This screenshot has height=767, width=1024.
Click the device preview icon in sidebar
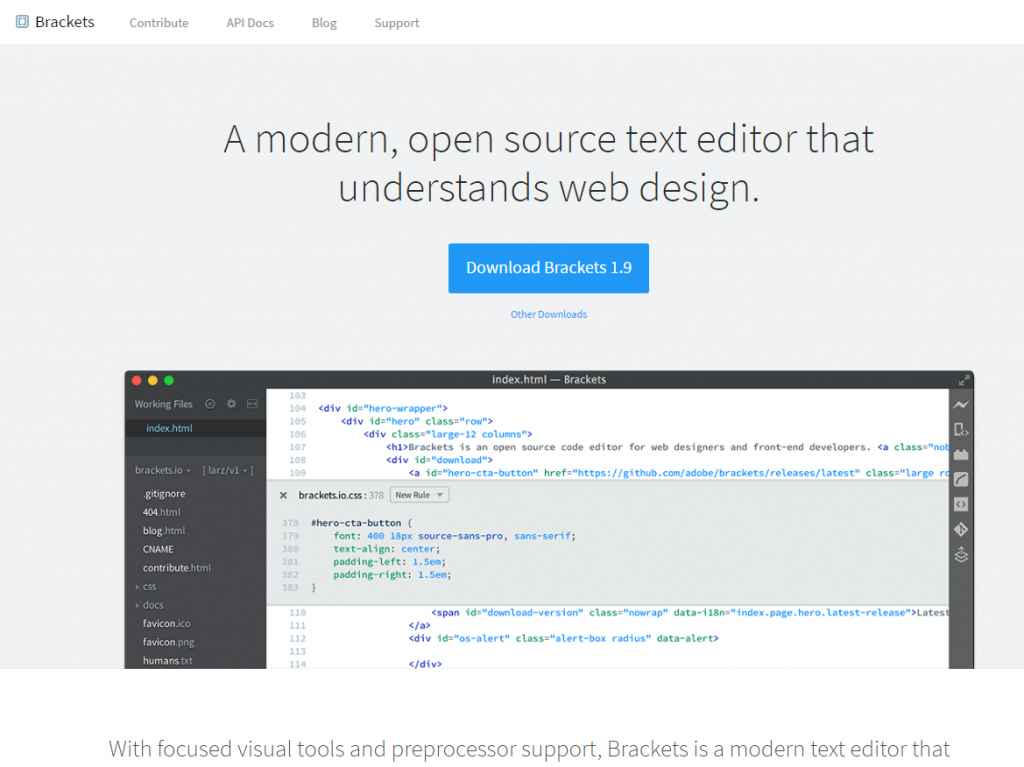point(961,429)
